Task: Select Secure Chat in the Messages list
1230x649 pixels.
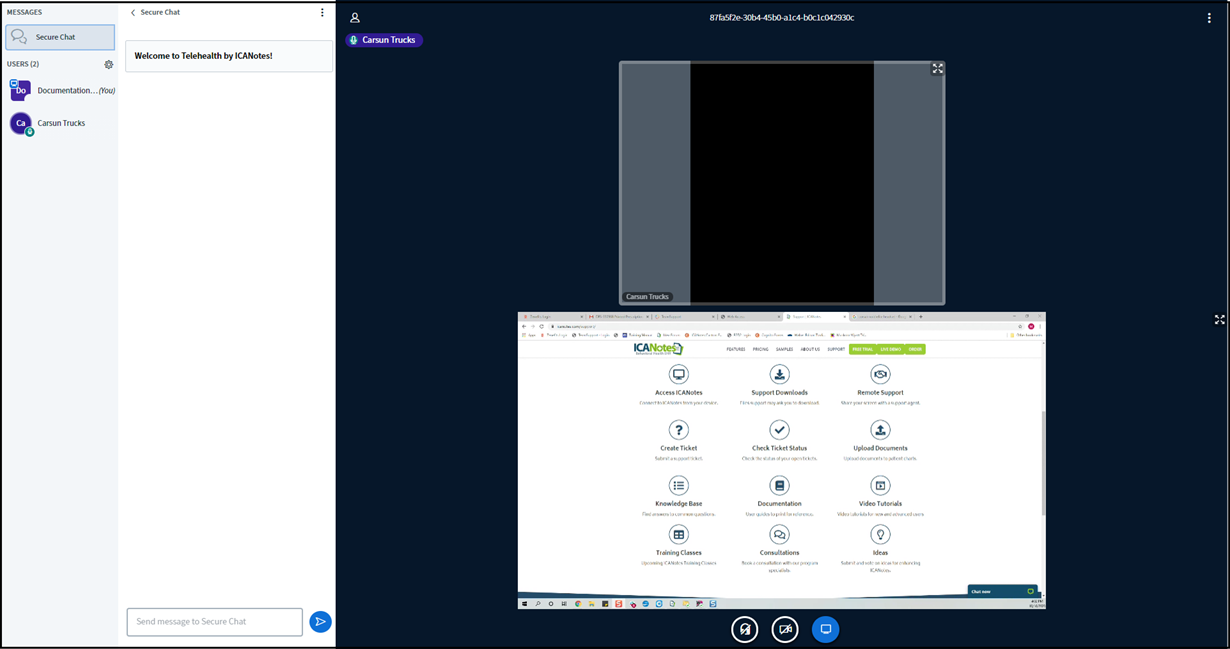Action: (60, 37)
